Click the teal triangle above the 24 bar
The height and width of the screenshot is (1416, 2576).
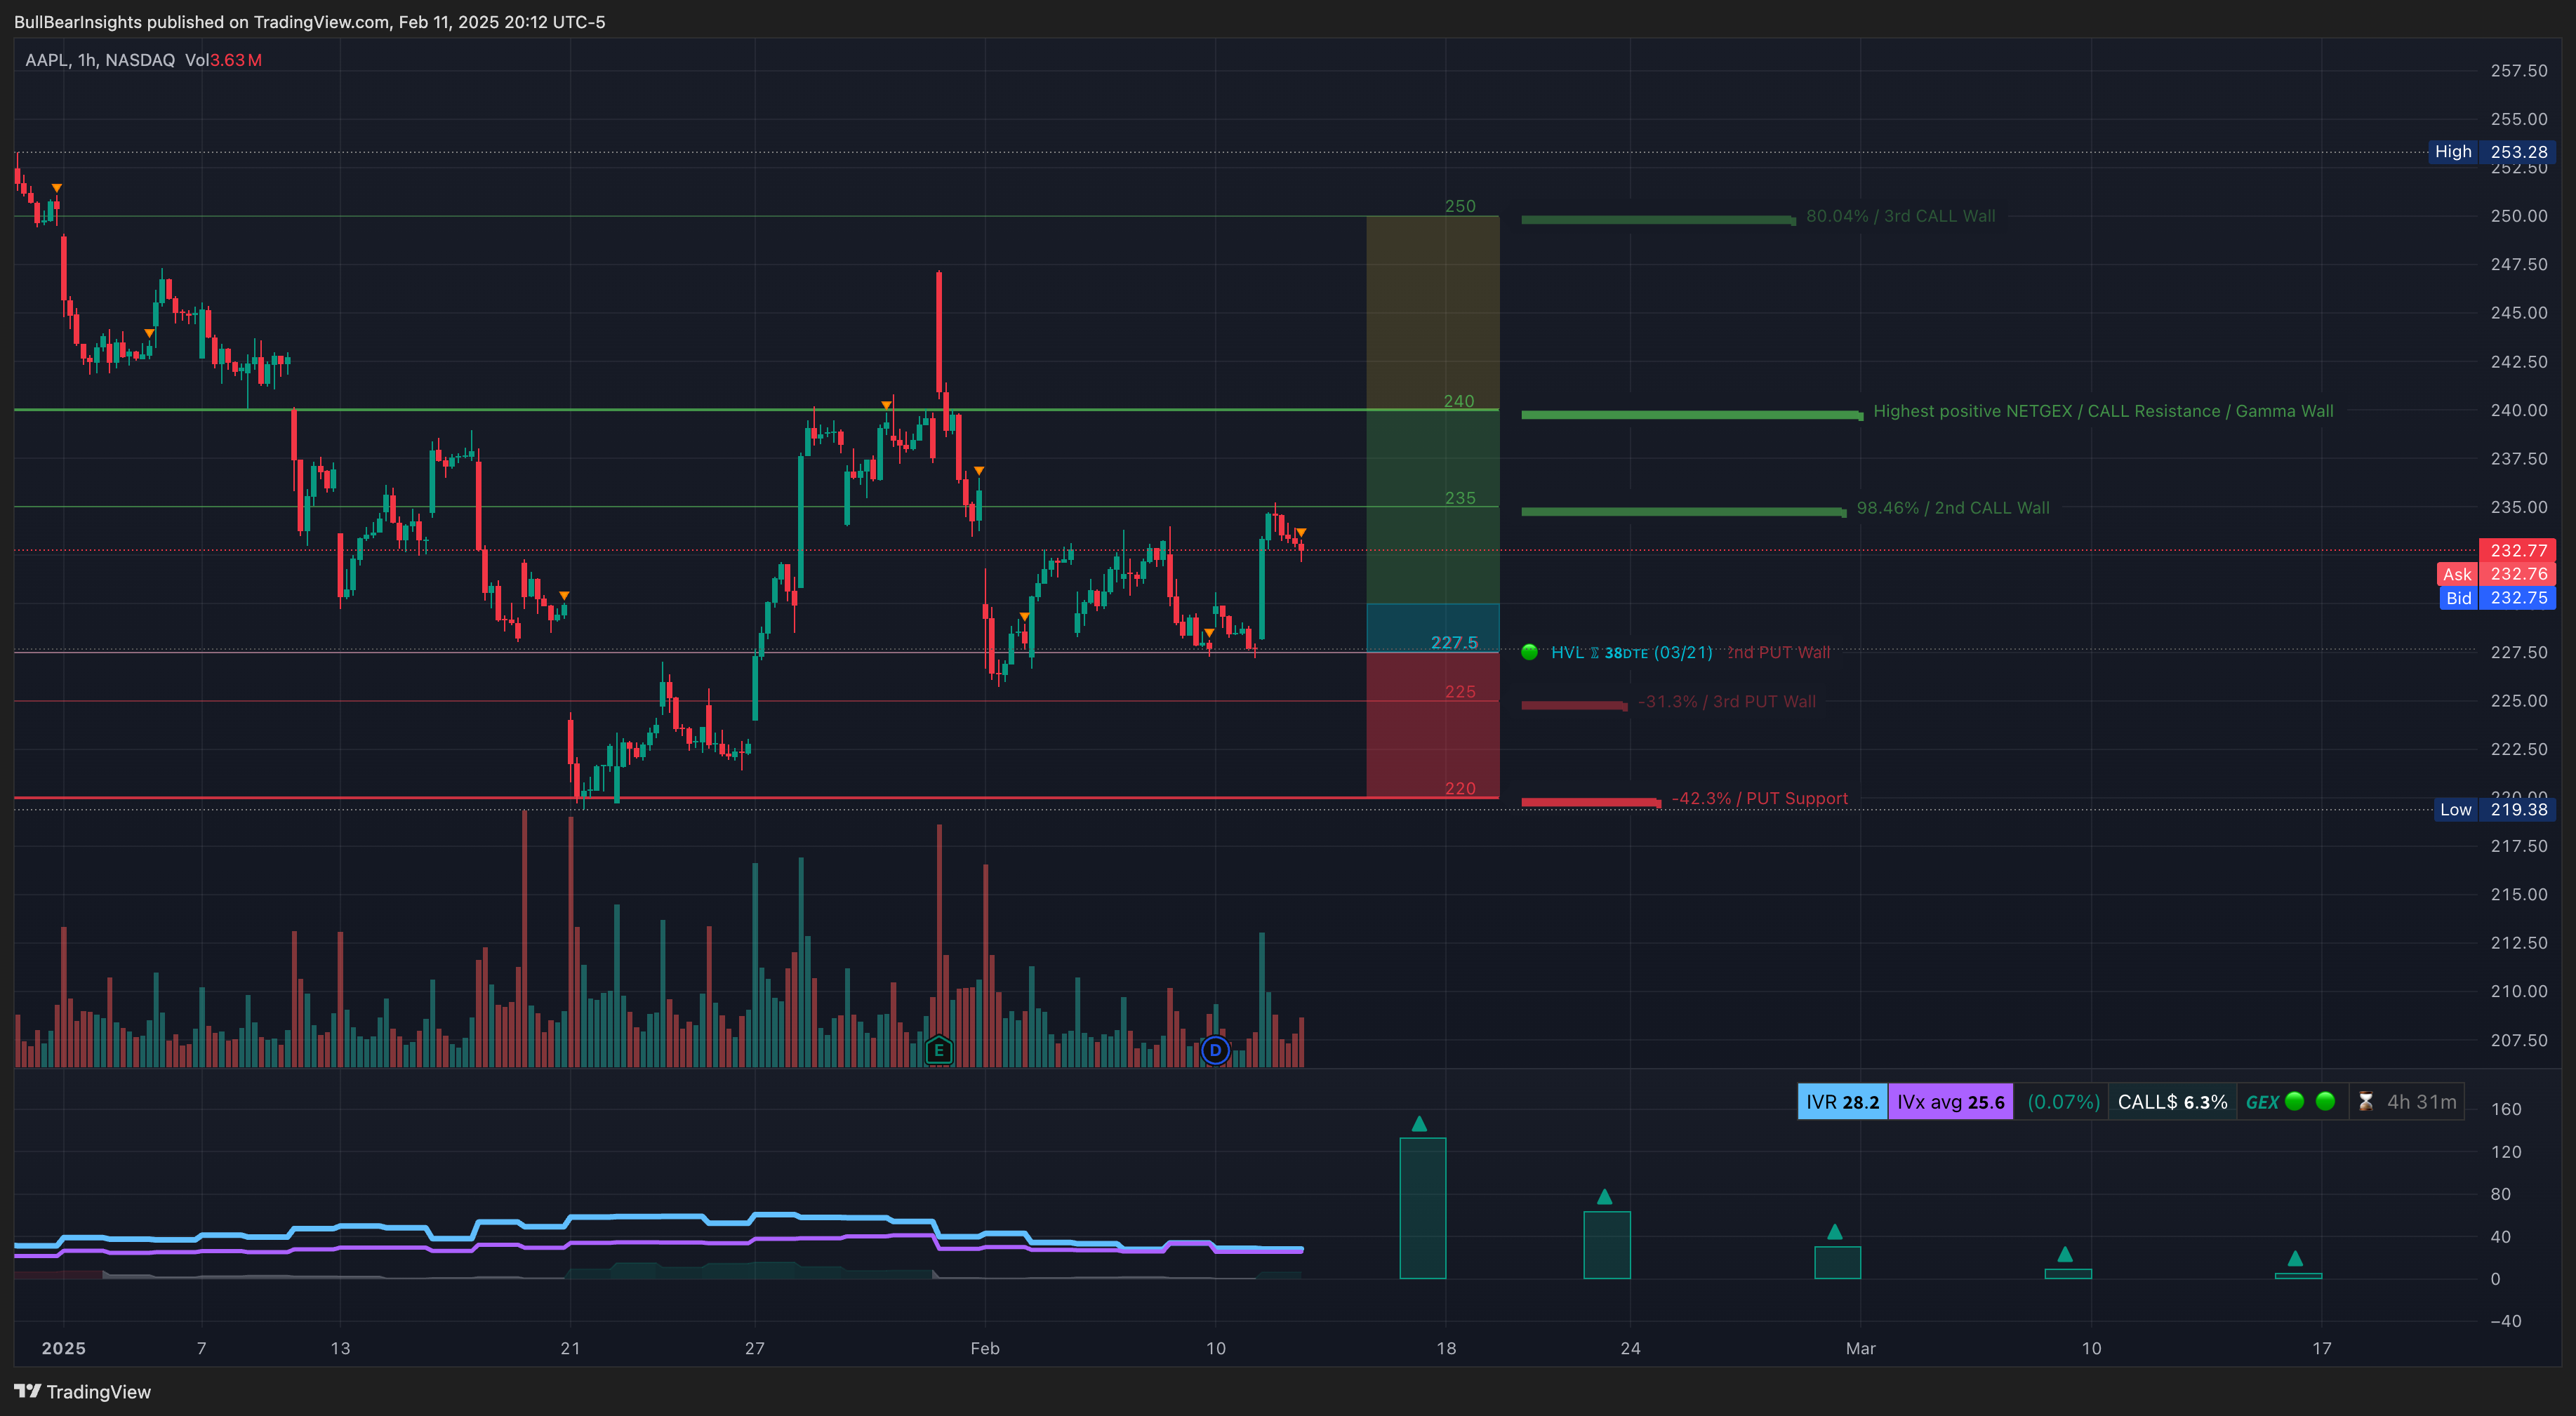(1604, 1196)
